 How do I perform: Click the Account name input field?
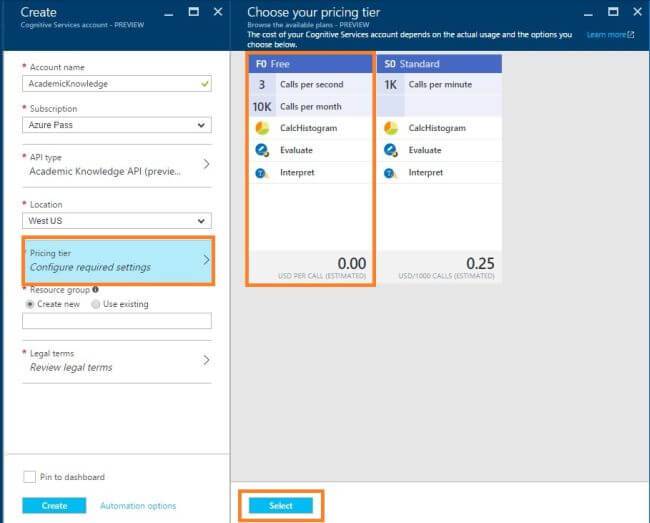[x=117, y=84]
